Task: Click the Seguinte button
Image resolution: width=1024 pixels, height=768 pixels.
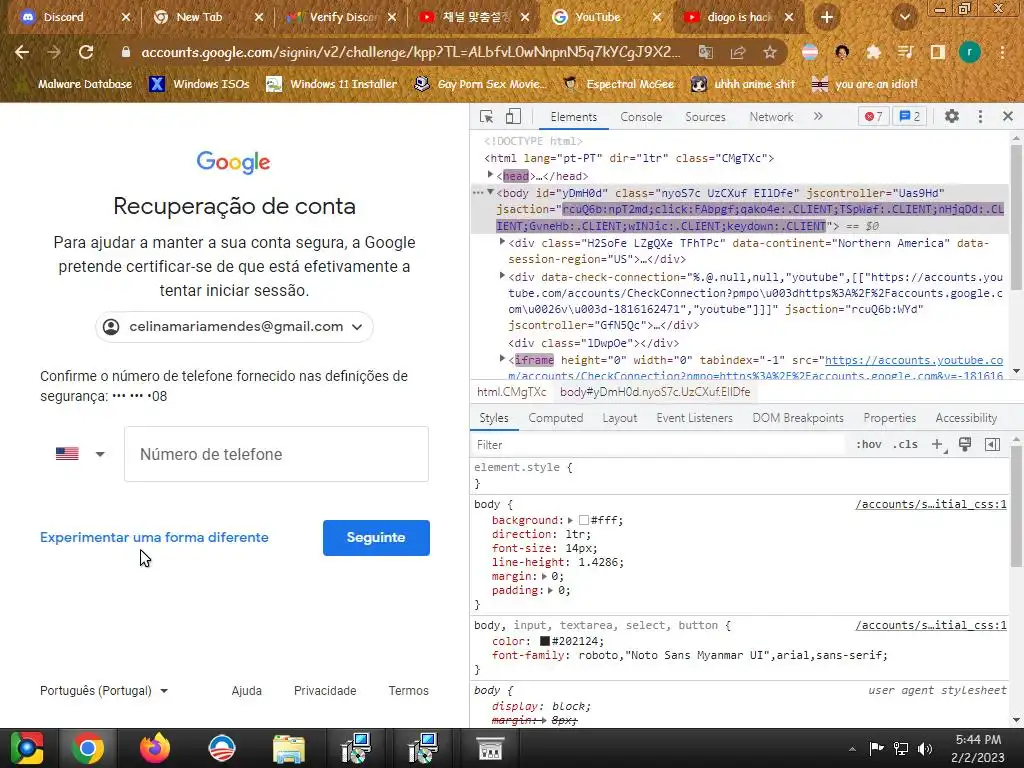Action: 376,537
